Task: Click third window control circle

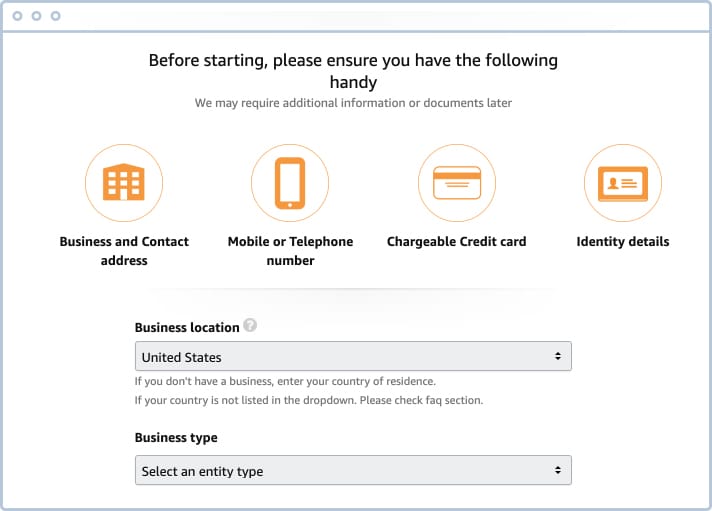Action: tap(55, 16)
